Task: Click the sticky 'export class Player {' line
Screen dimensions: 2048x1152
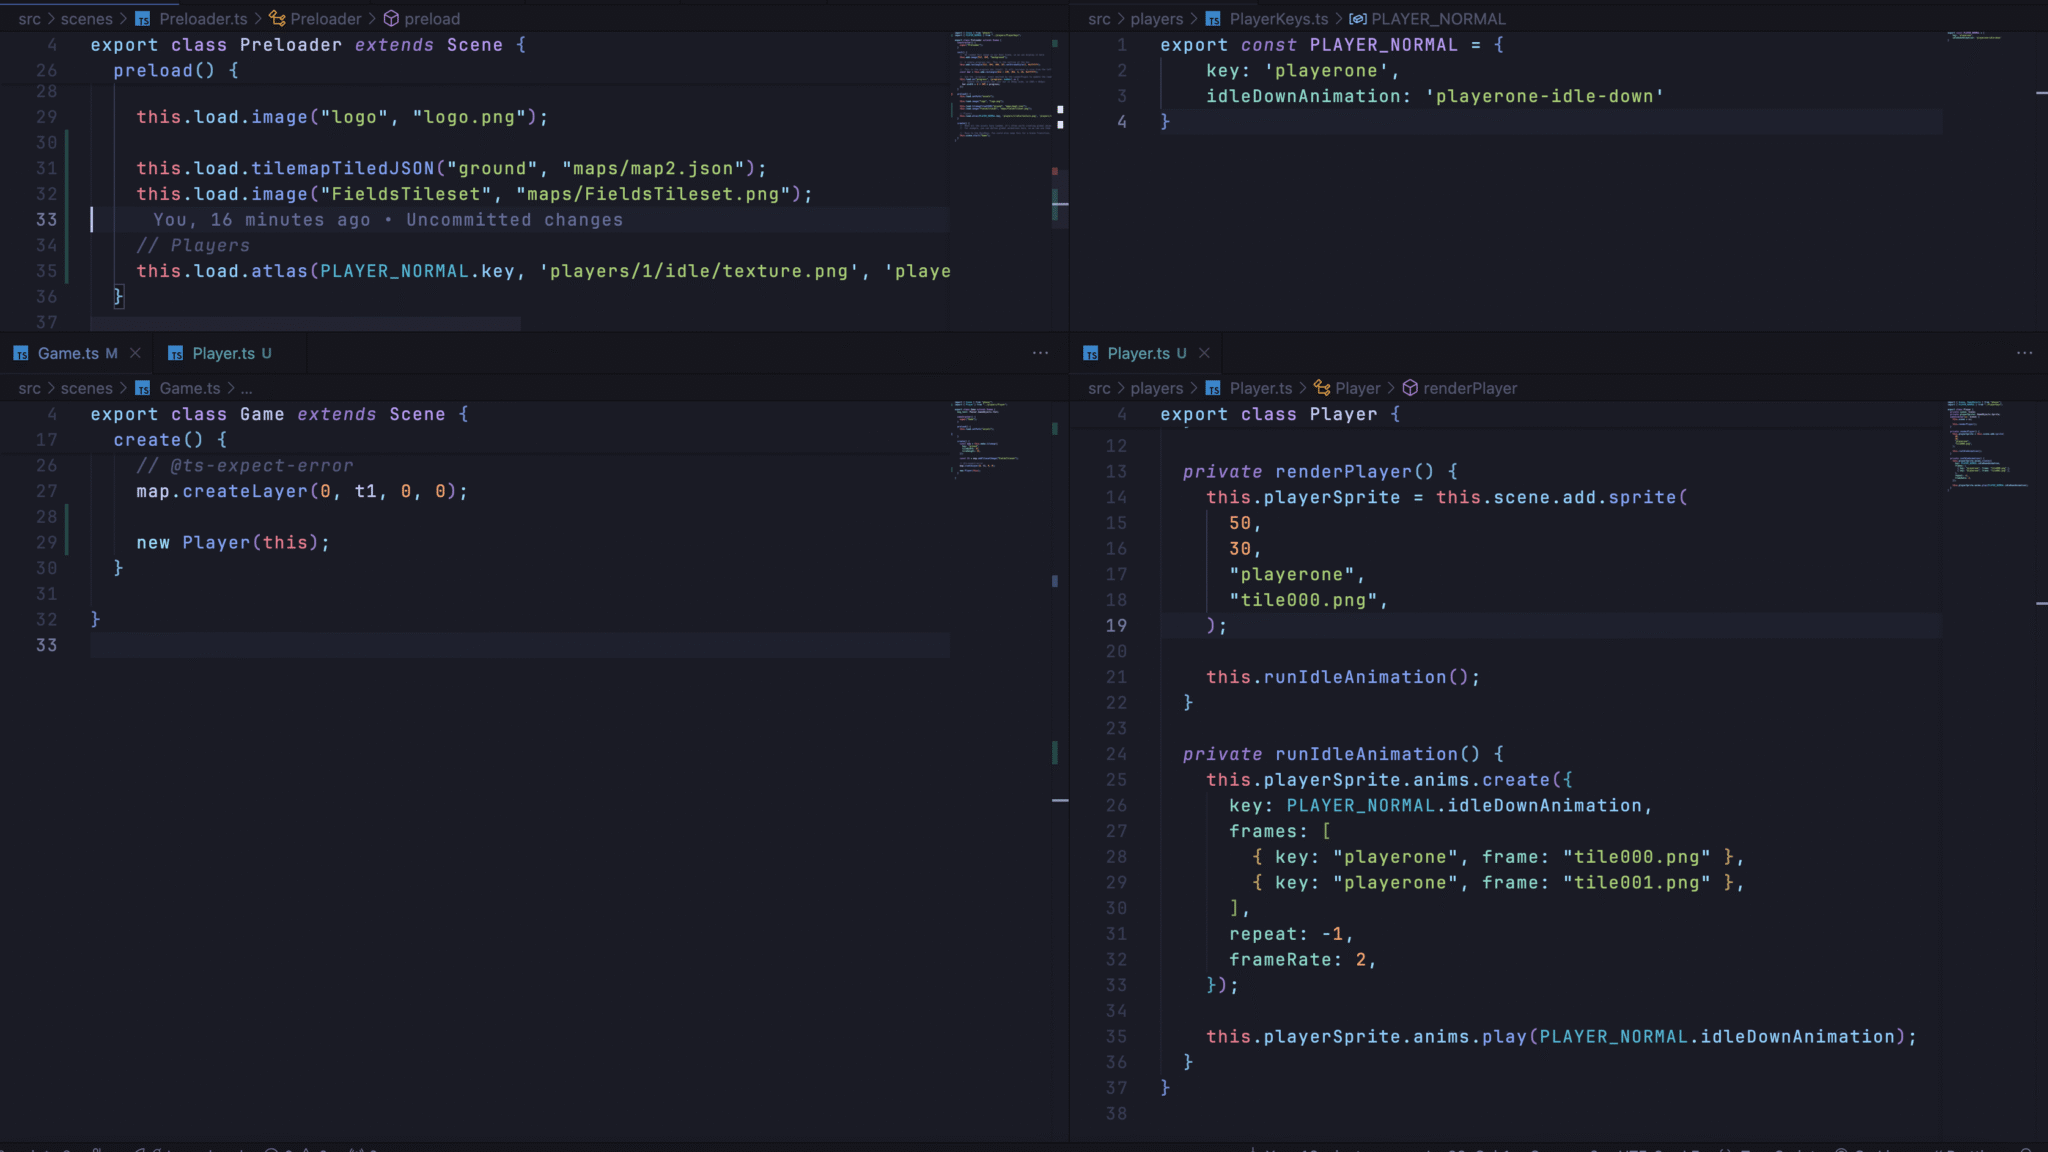Action: tap(1280, 414)
